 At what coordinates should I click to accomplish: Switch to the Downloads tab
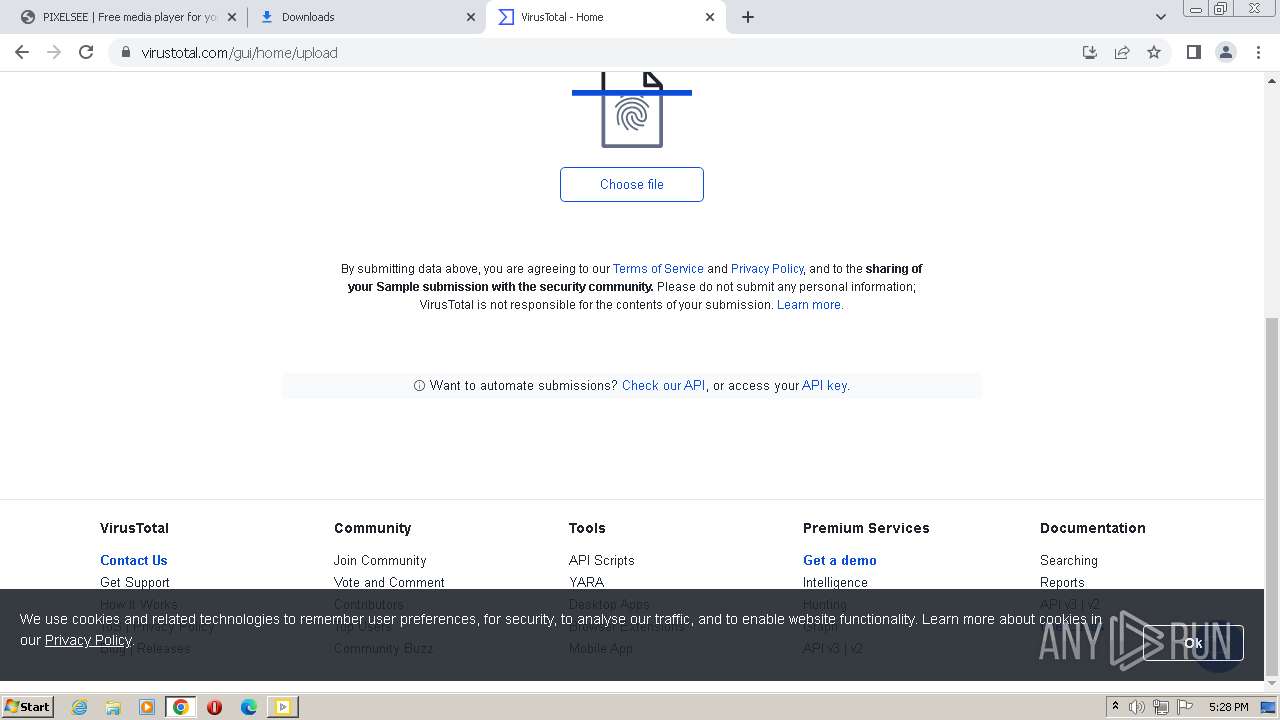(367, 17)
